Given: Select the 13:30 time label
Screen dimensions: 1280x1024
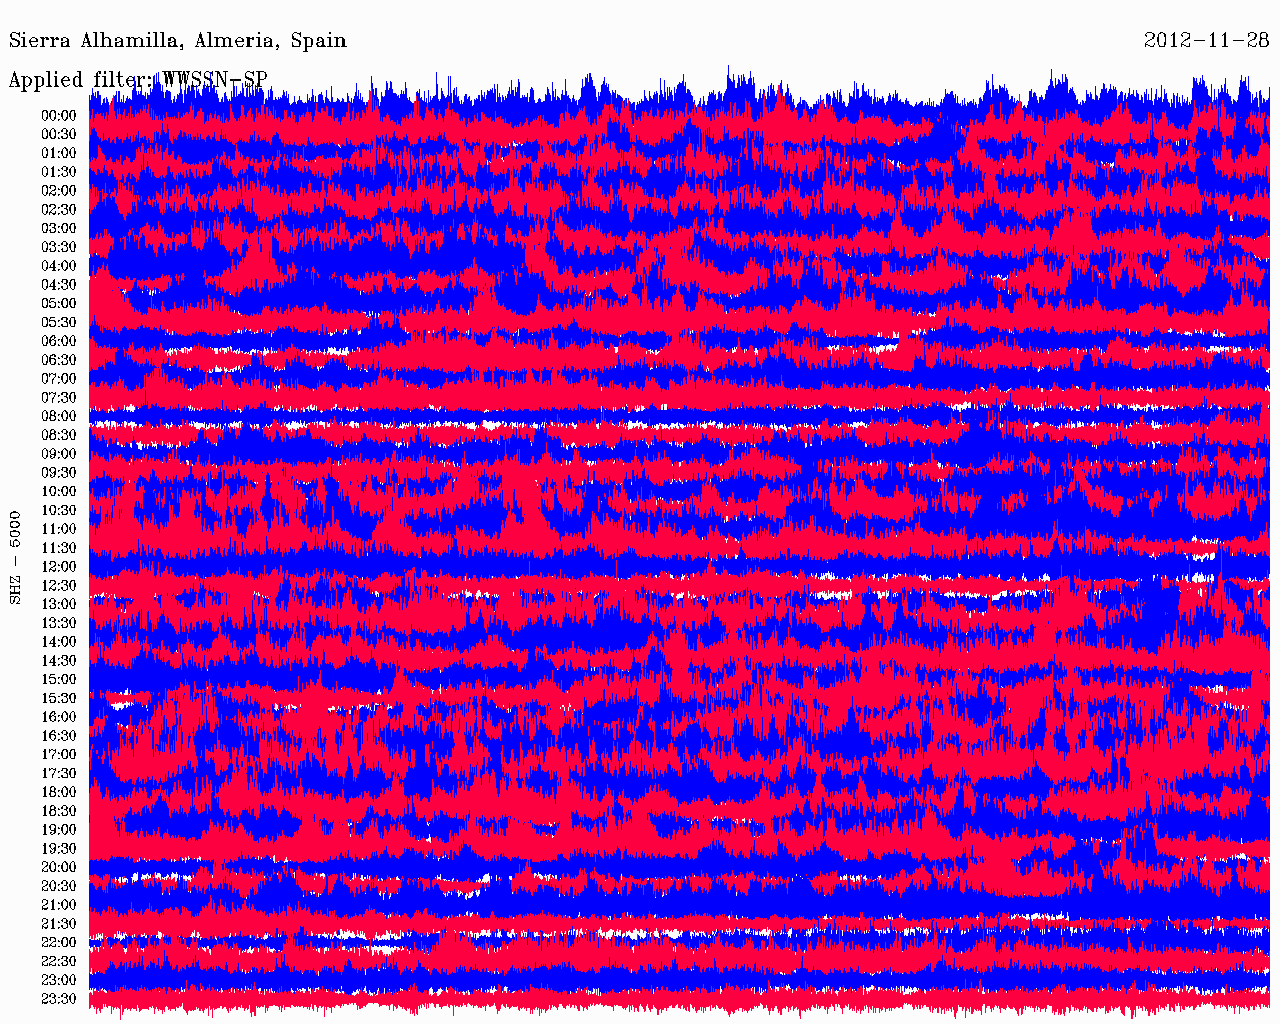Looking at the screenshot, I should click(x=59, y=623).
